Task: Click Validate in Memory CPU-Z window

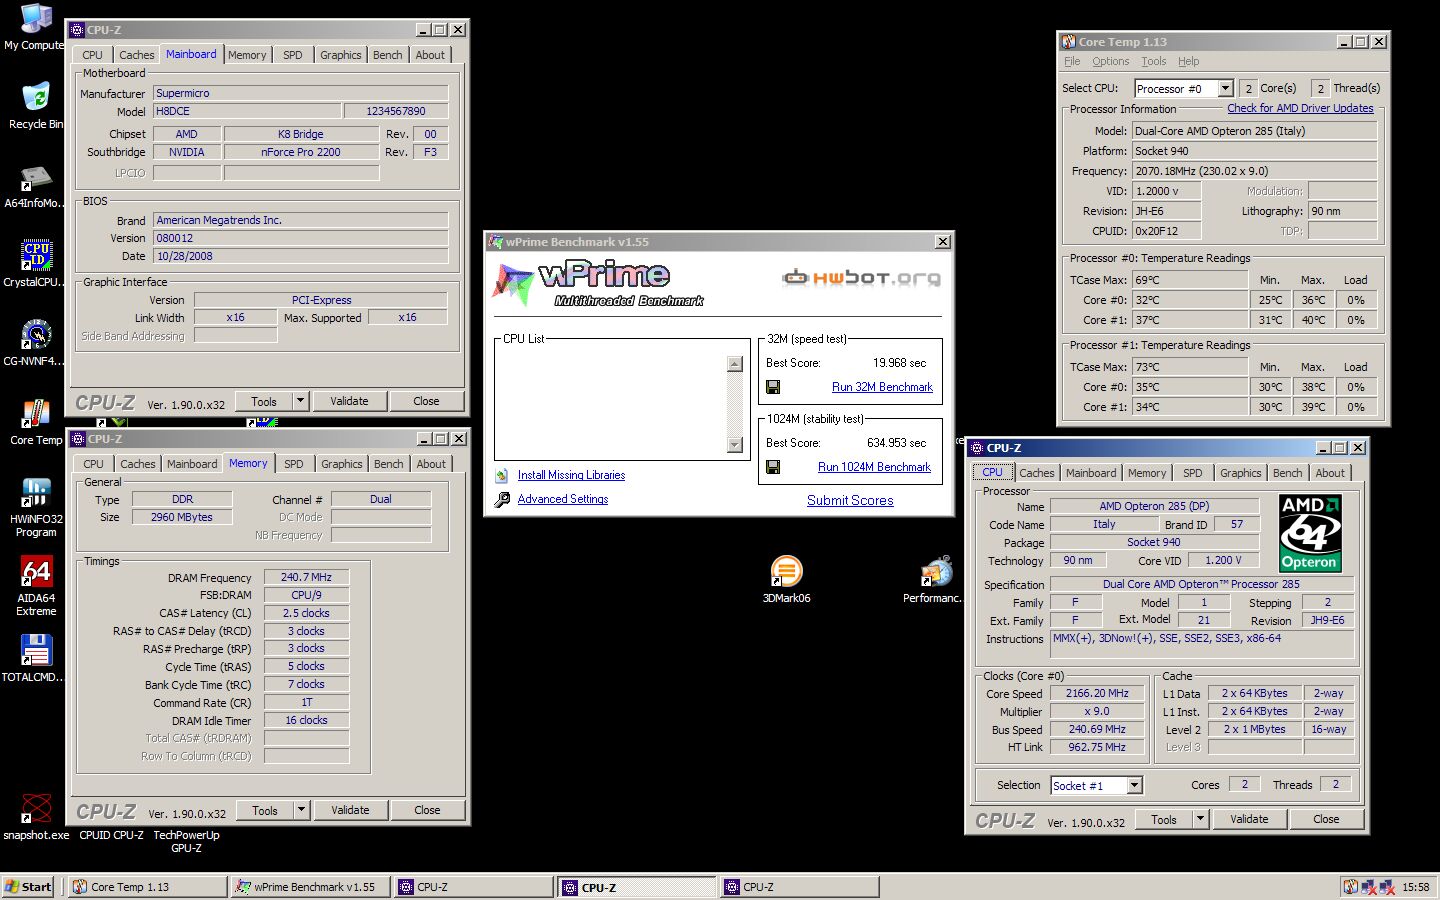Action: pos(350,810)
